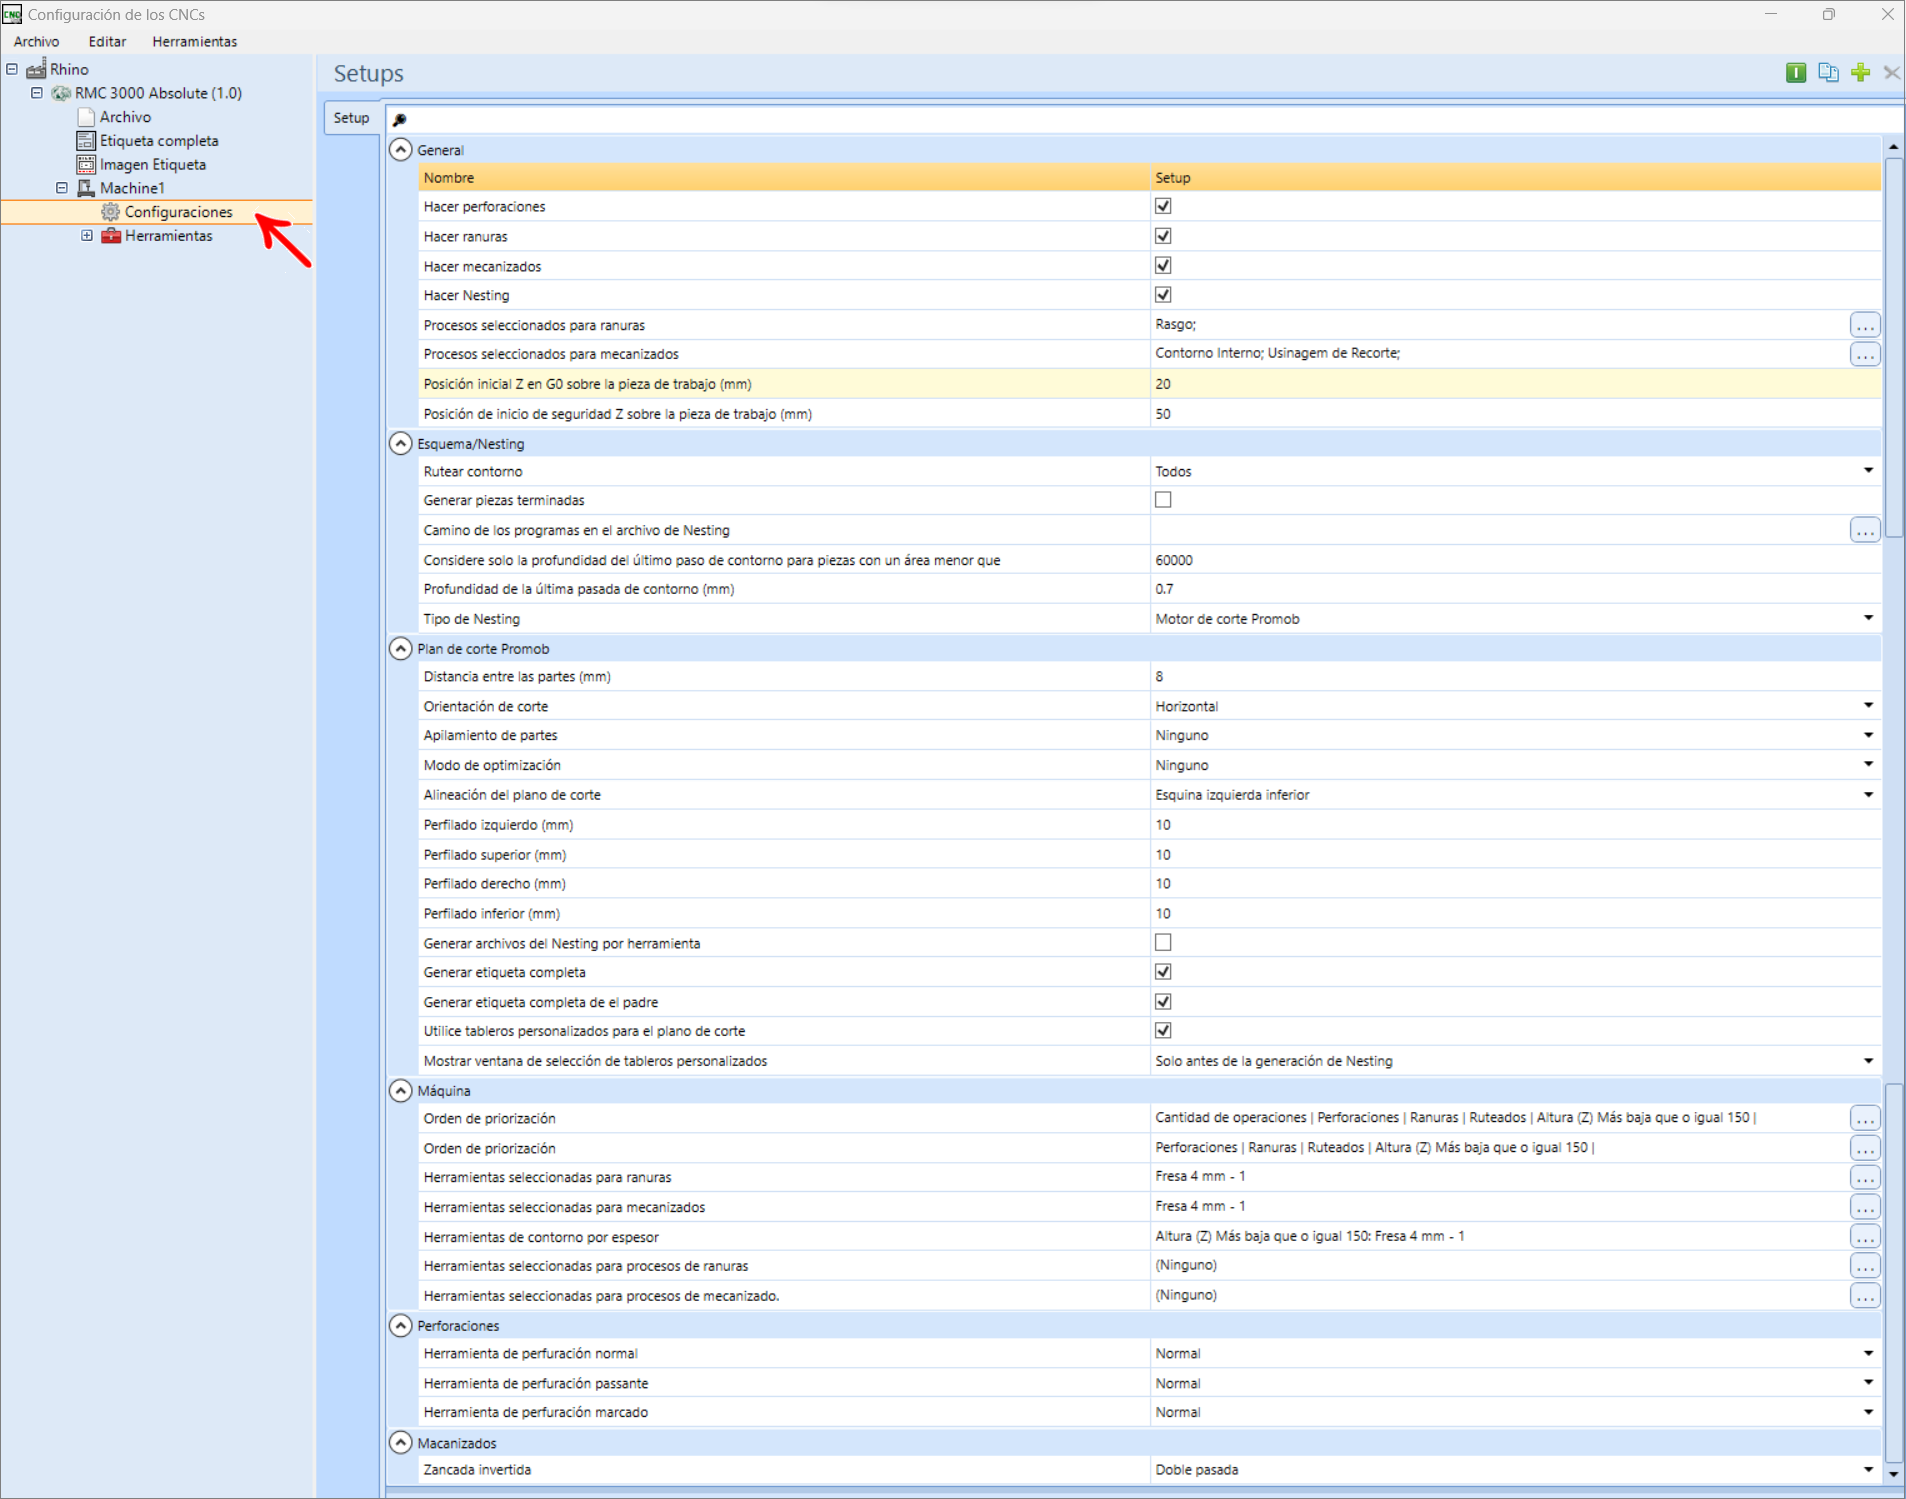Select the Rhino root node icon
Image resolution: width=1906 pixels, height=1499 pixels.
tap(36, 69)
